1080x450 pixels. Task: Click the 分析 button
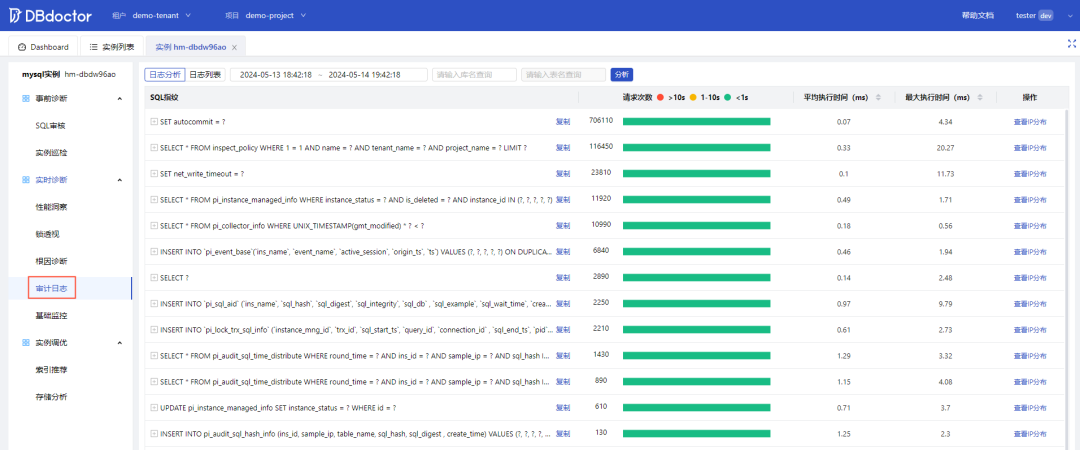point(621,74)
